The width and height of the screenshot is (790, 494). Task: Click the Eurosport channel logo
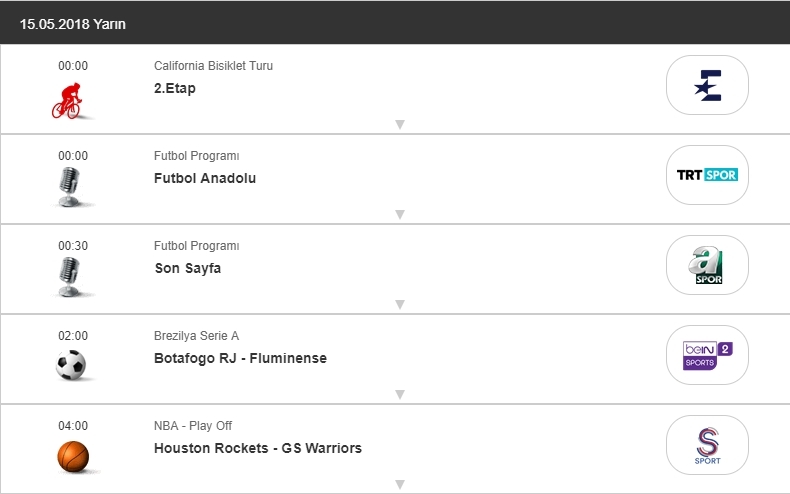click(707, 86)
